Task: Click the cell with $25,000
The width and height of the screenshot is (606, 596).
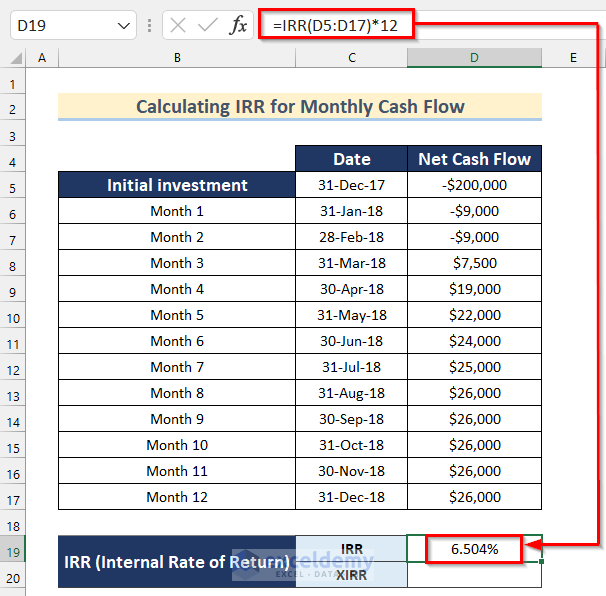Action: point(474,367)
